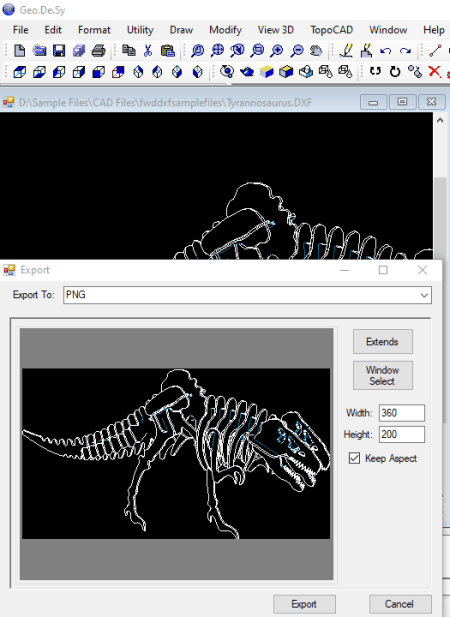Click the red X delete icon

[434, 72]
